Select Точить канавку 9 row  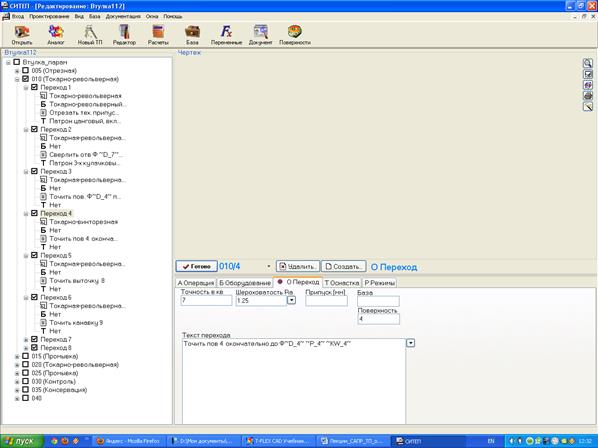tap(72, 322)
